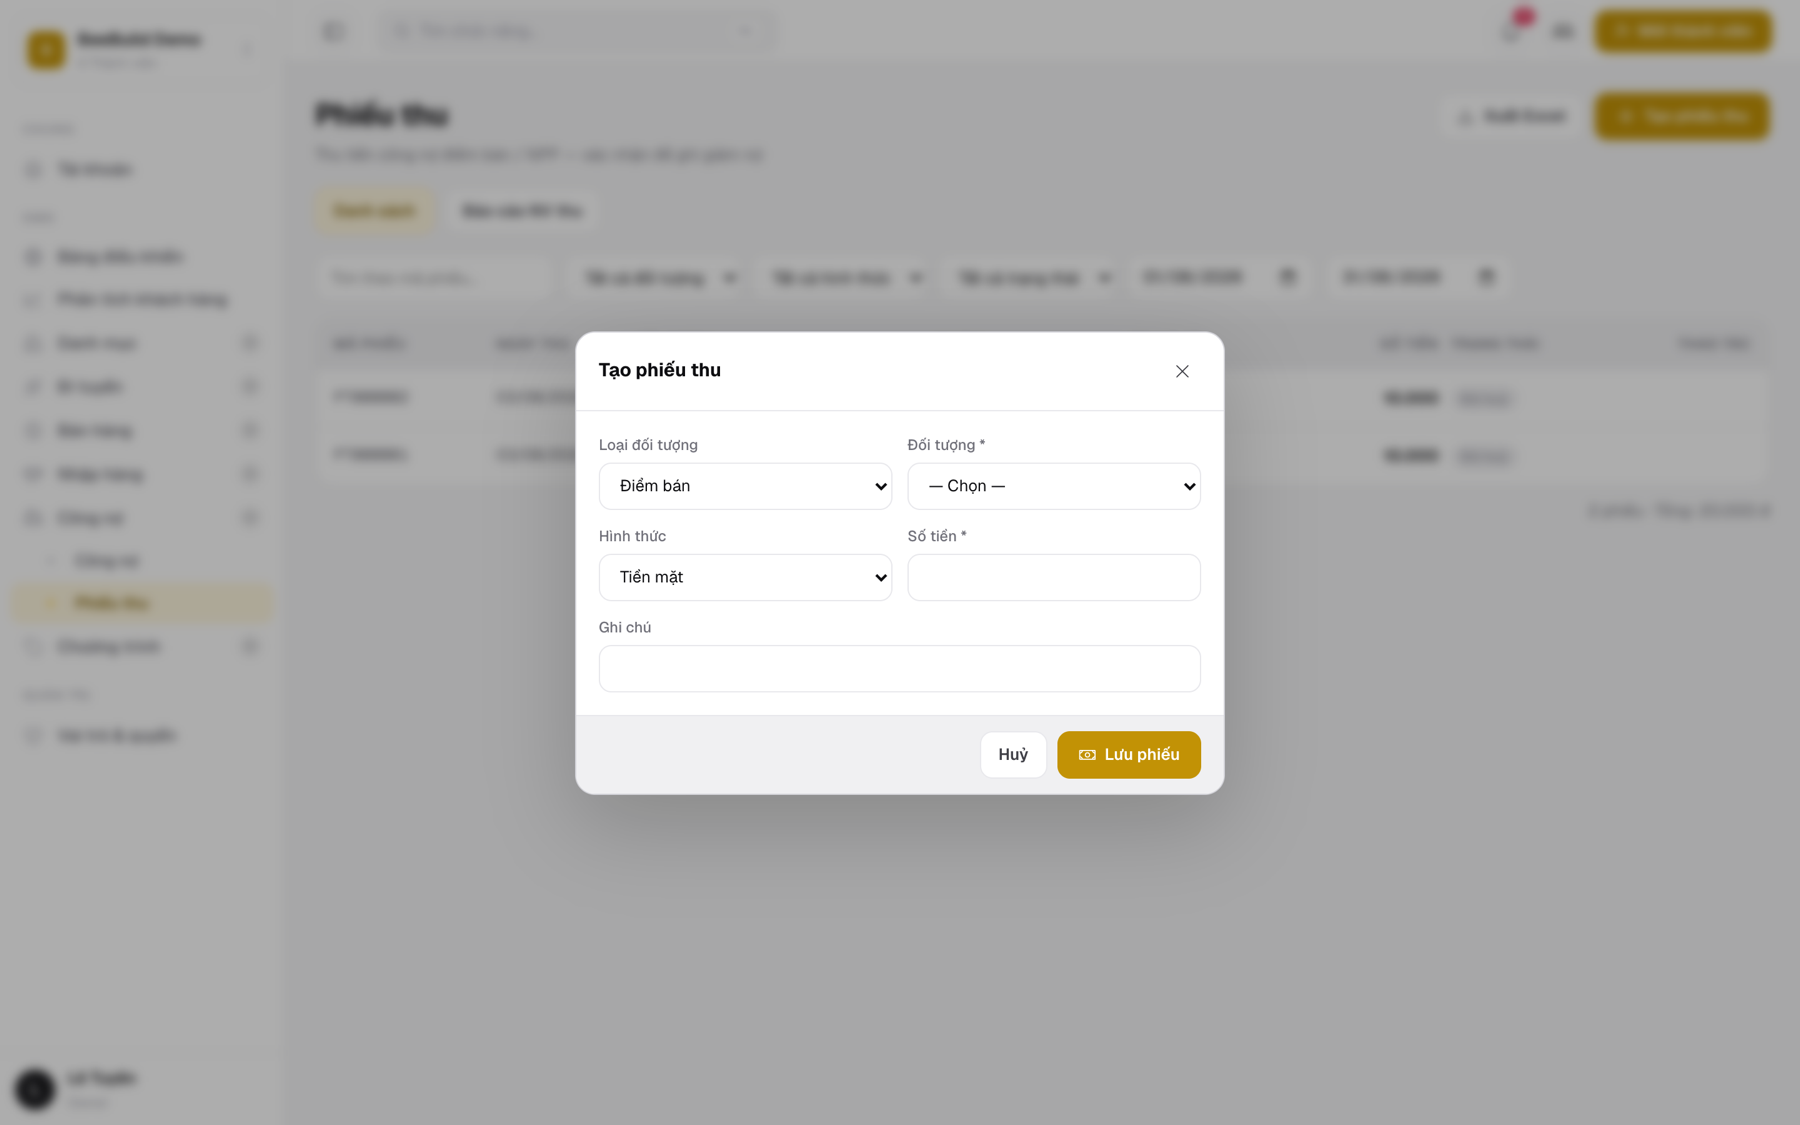Cancel with the Huỷ button
This screenshot has height=1125, width=1800.
1013,754
